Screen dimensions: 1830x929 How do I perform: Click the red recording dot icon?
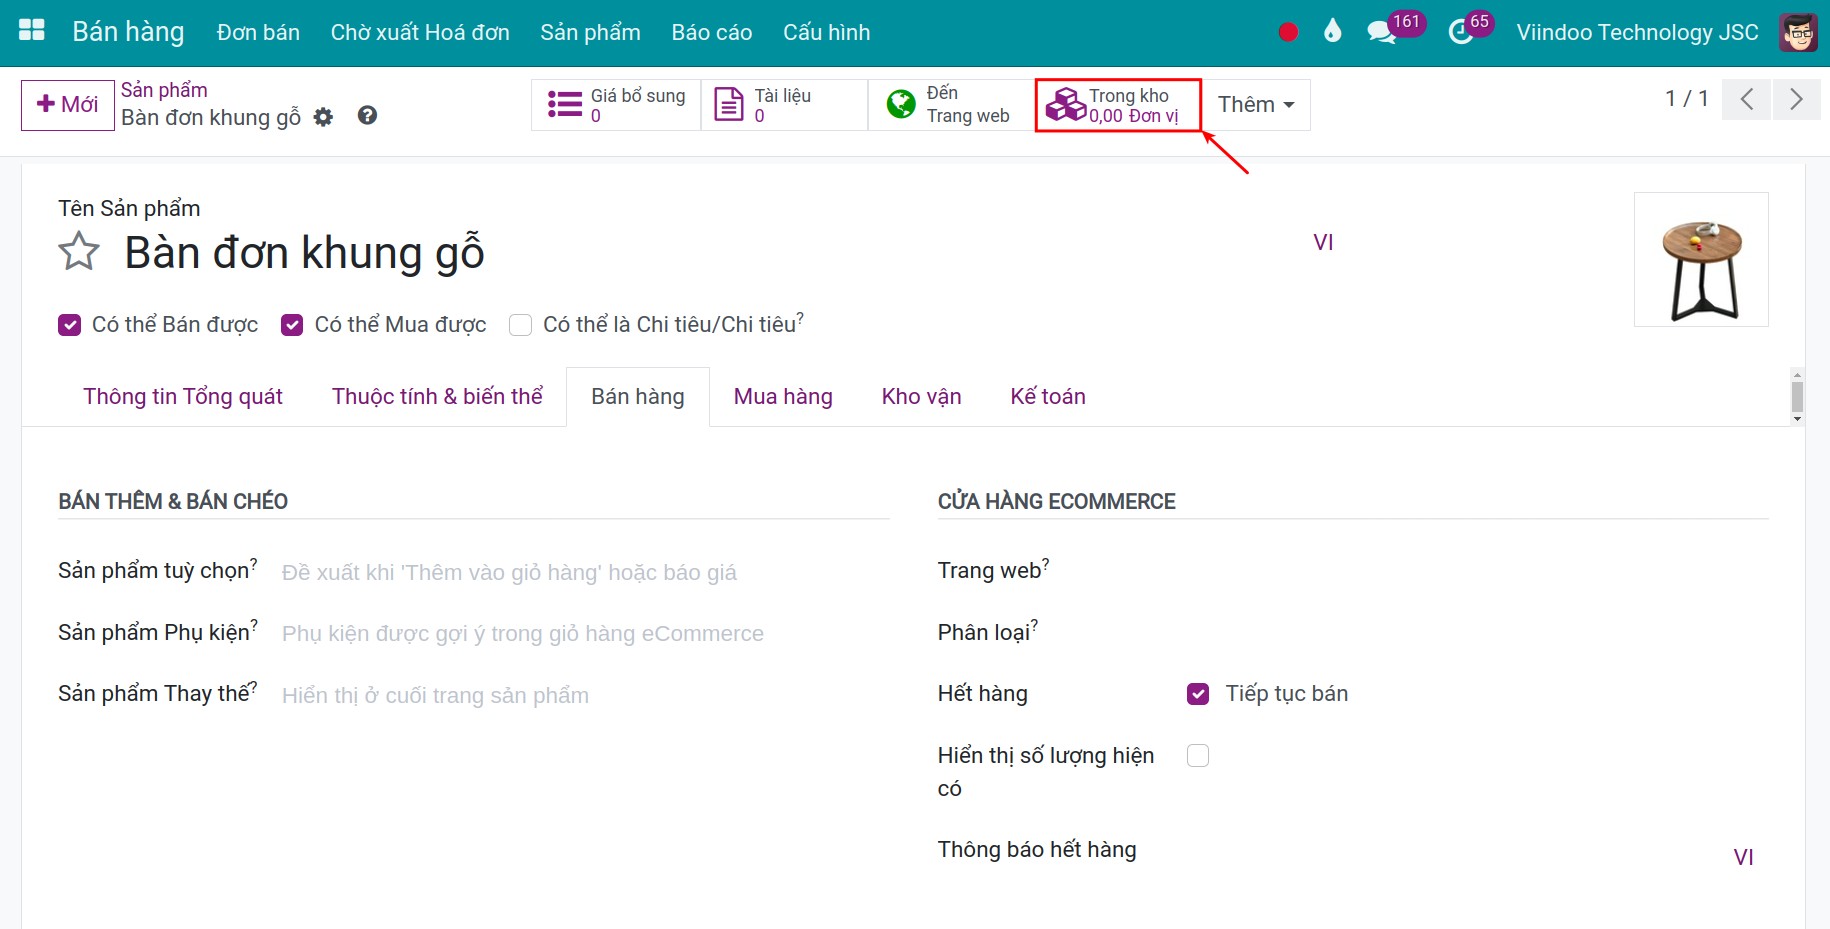pyautogui.click(x=1288, y=32)
